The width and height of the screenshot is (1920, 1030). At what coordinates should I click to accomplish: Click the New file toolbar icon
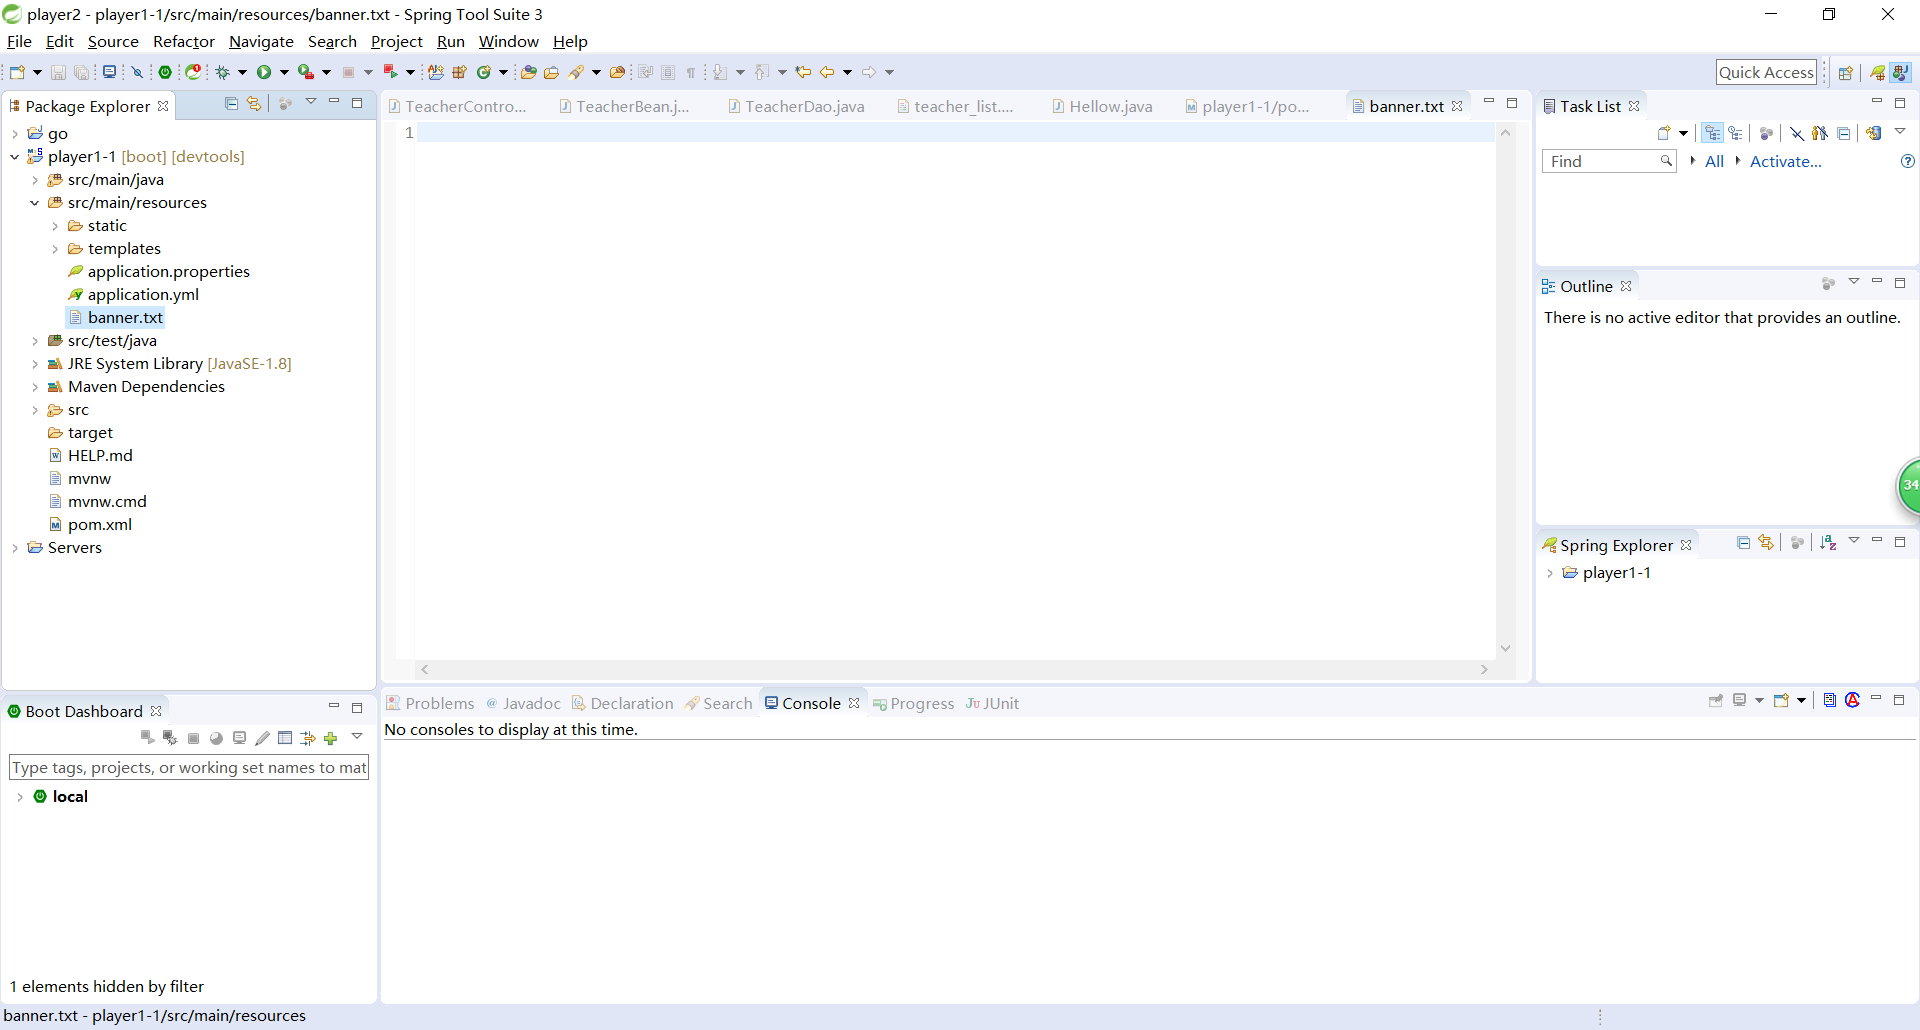pyautogui.click(x=17, y=72)
